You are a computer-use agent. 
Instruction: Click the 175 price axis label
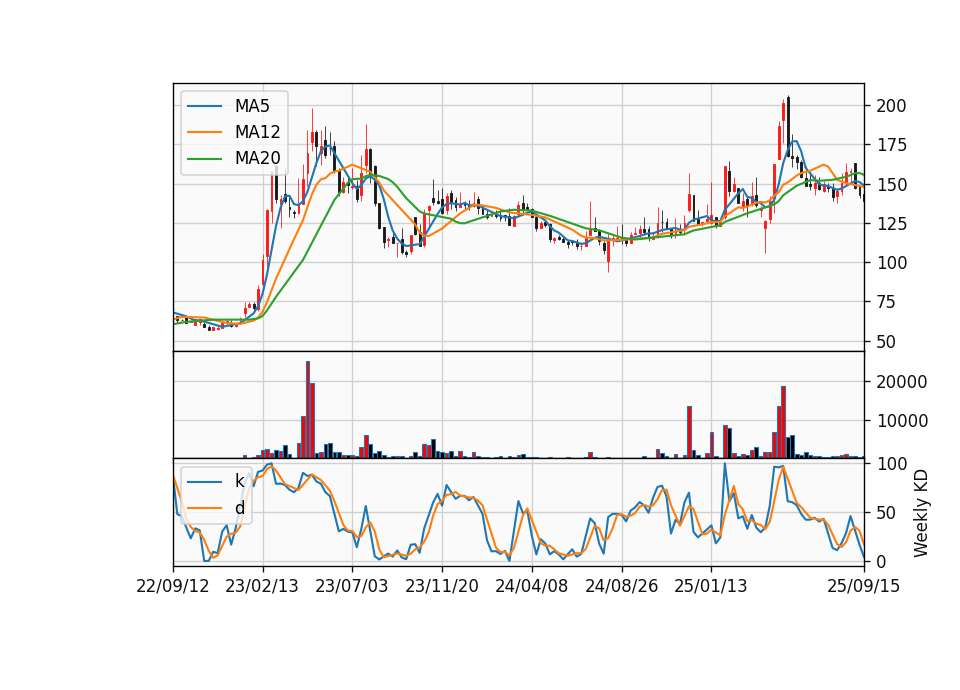click(891, 146)
